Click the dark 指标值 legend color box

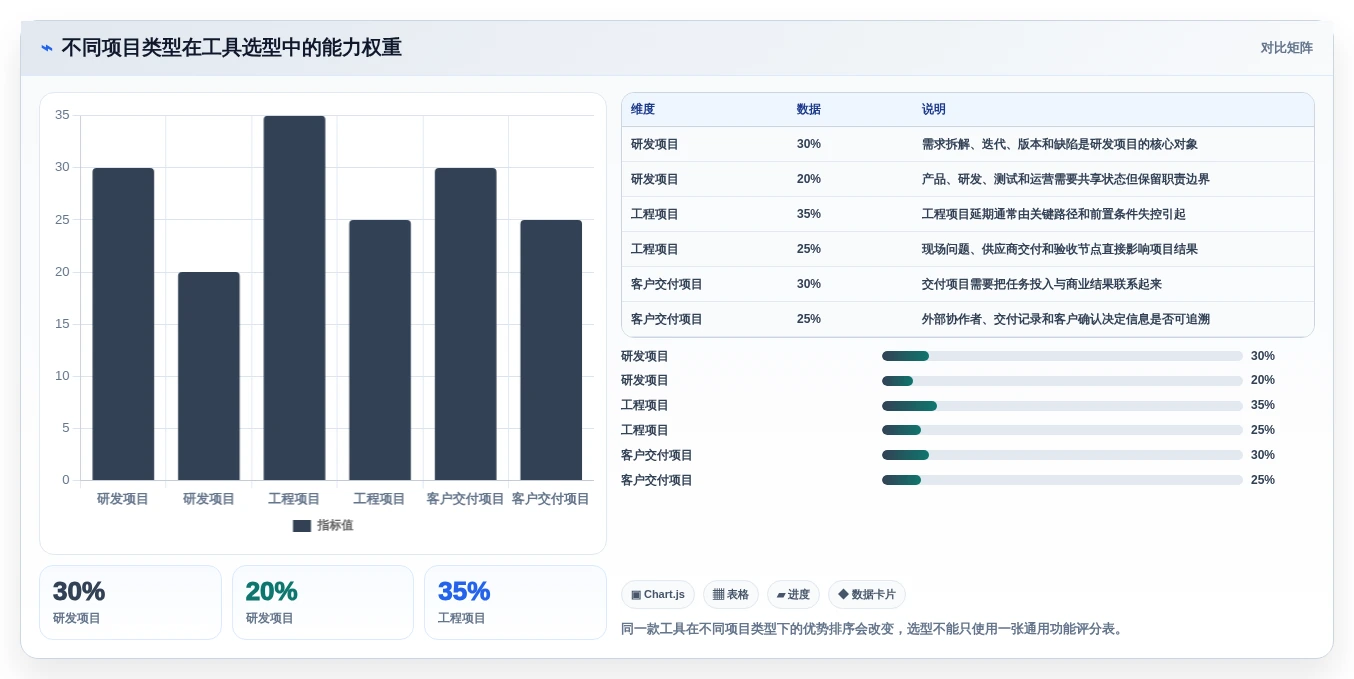pos(302,526)
